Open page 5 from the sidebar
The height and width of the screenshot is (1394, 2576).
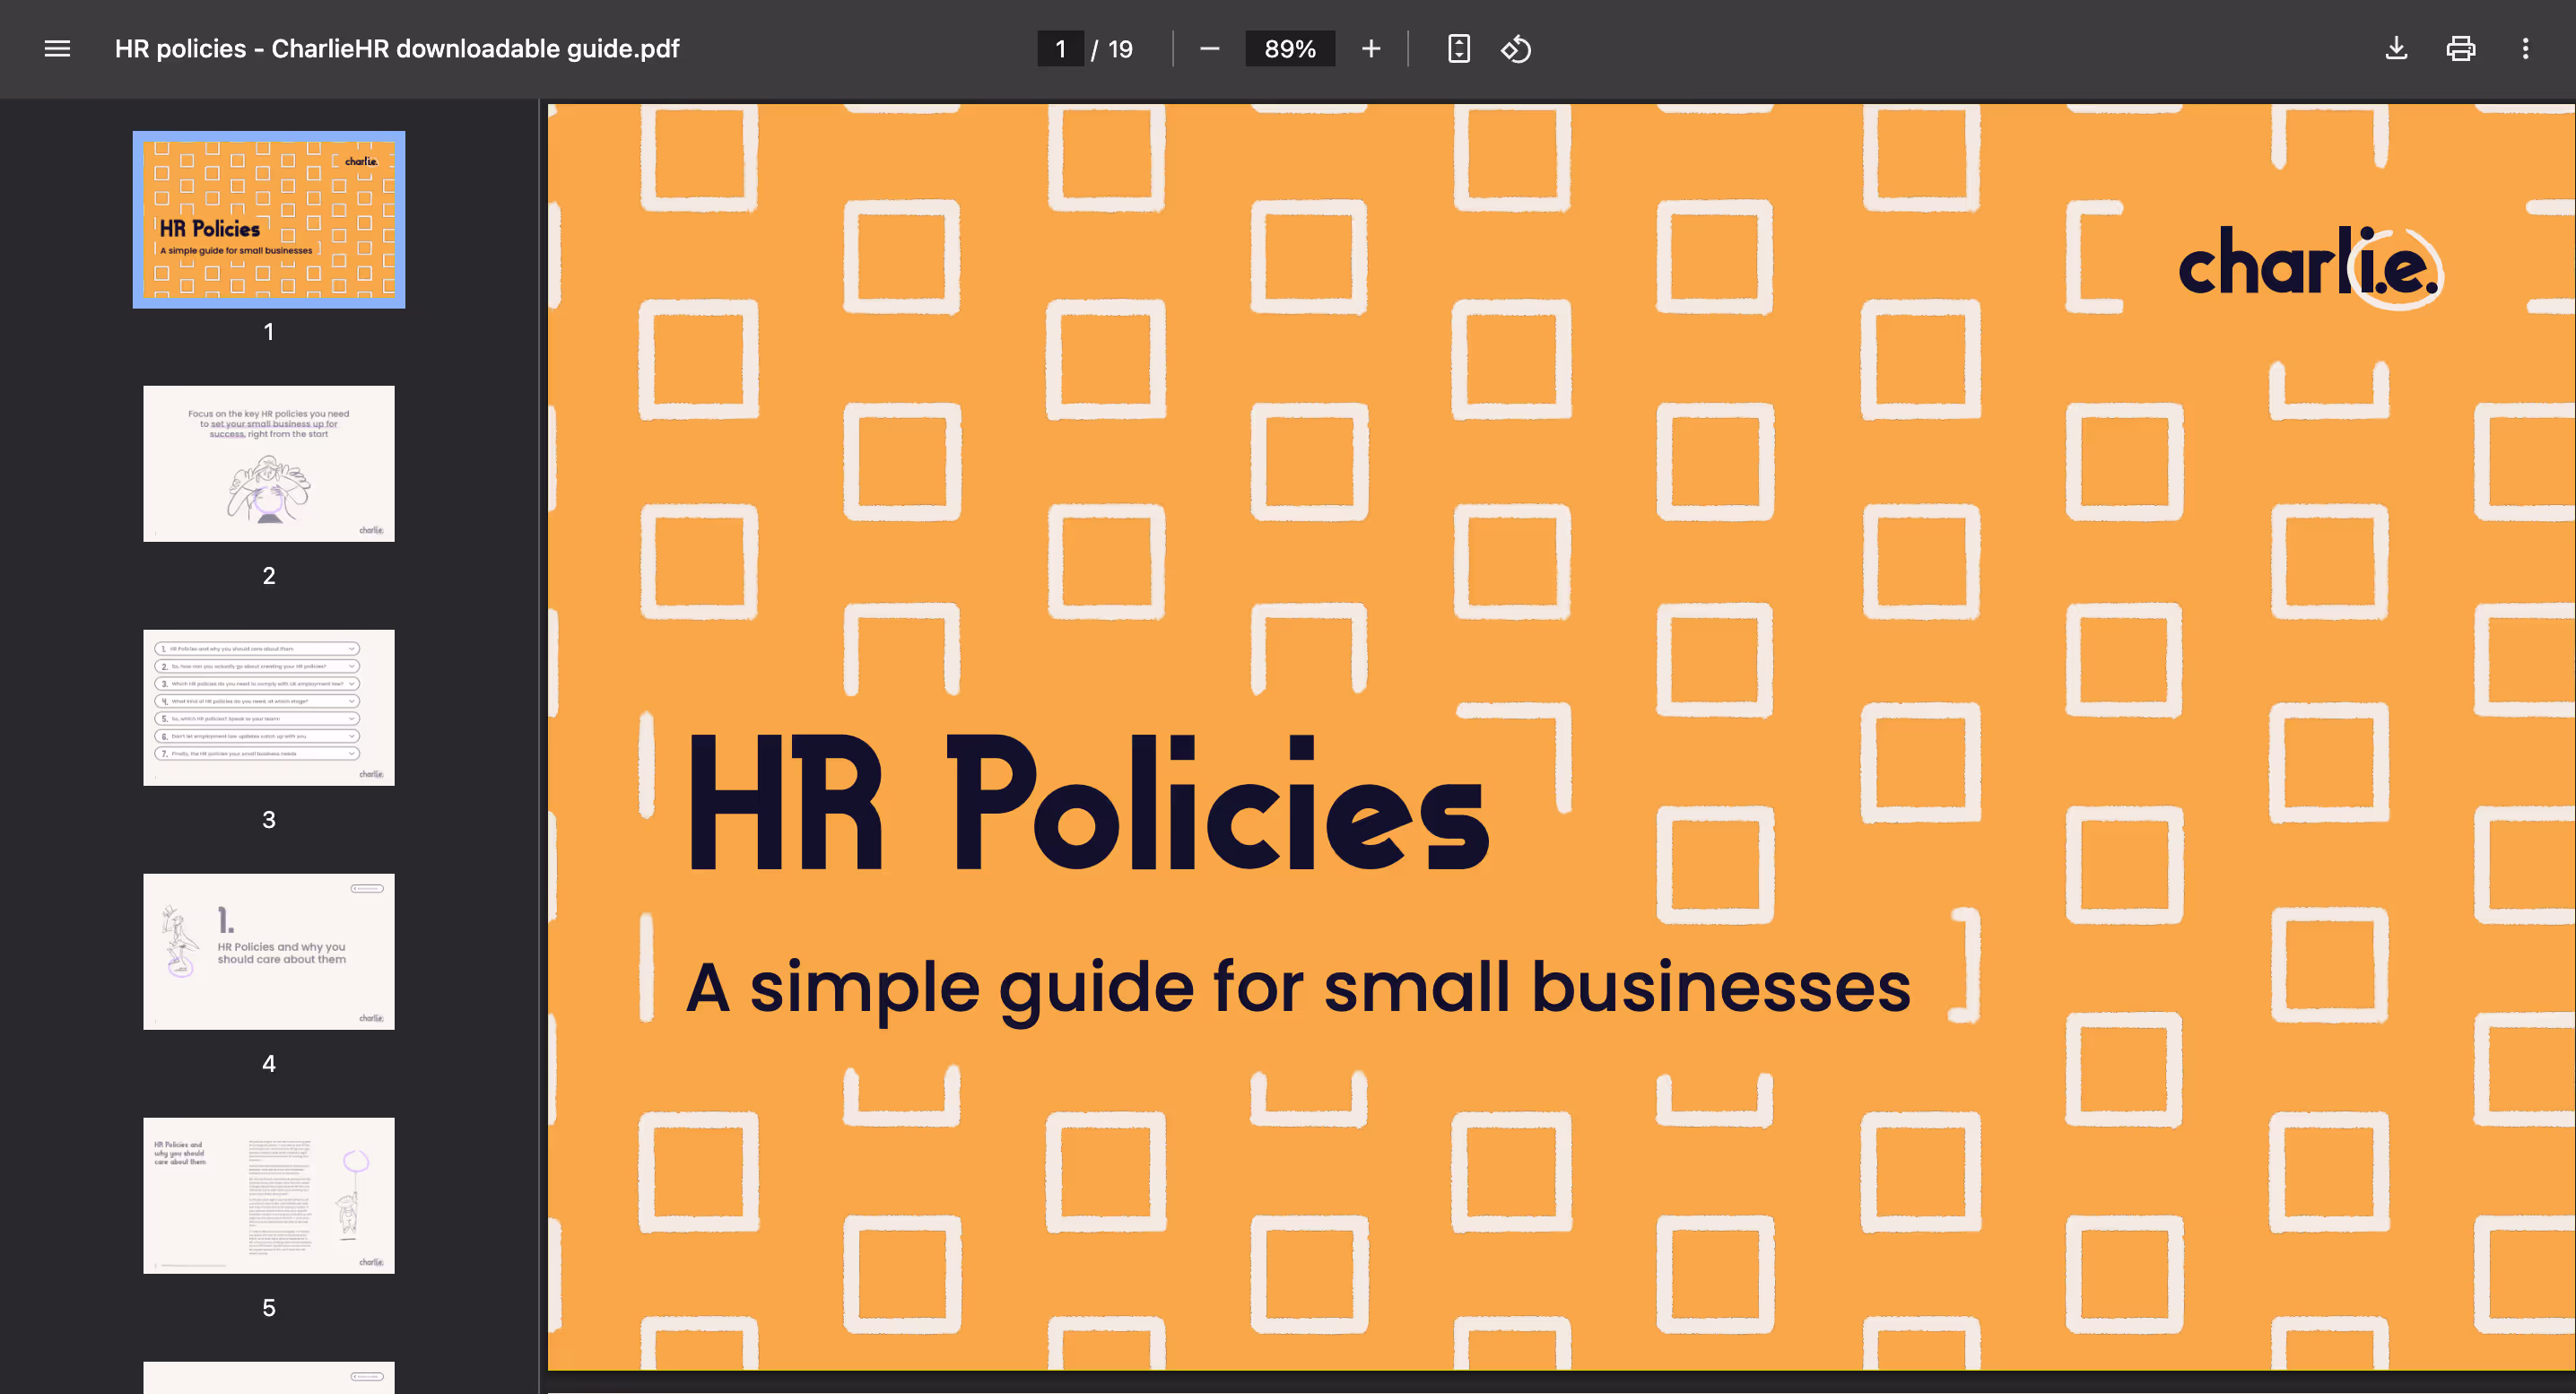(268, 1195)
